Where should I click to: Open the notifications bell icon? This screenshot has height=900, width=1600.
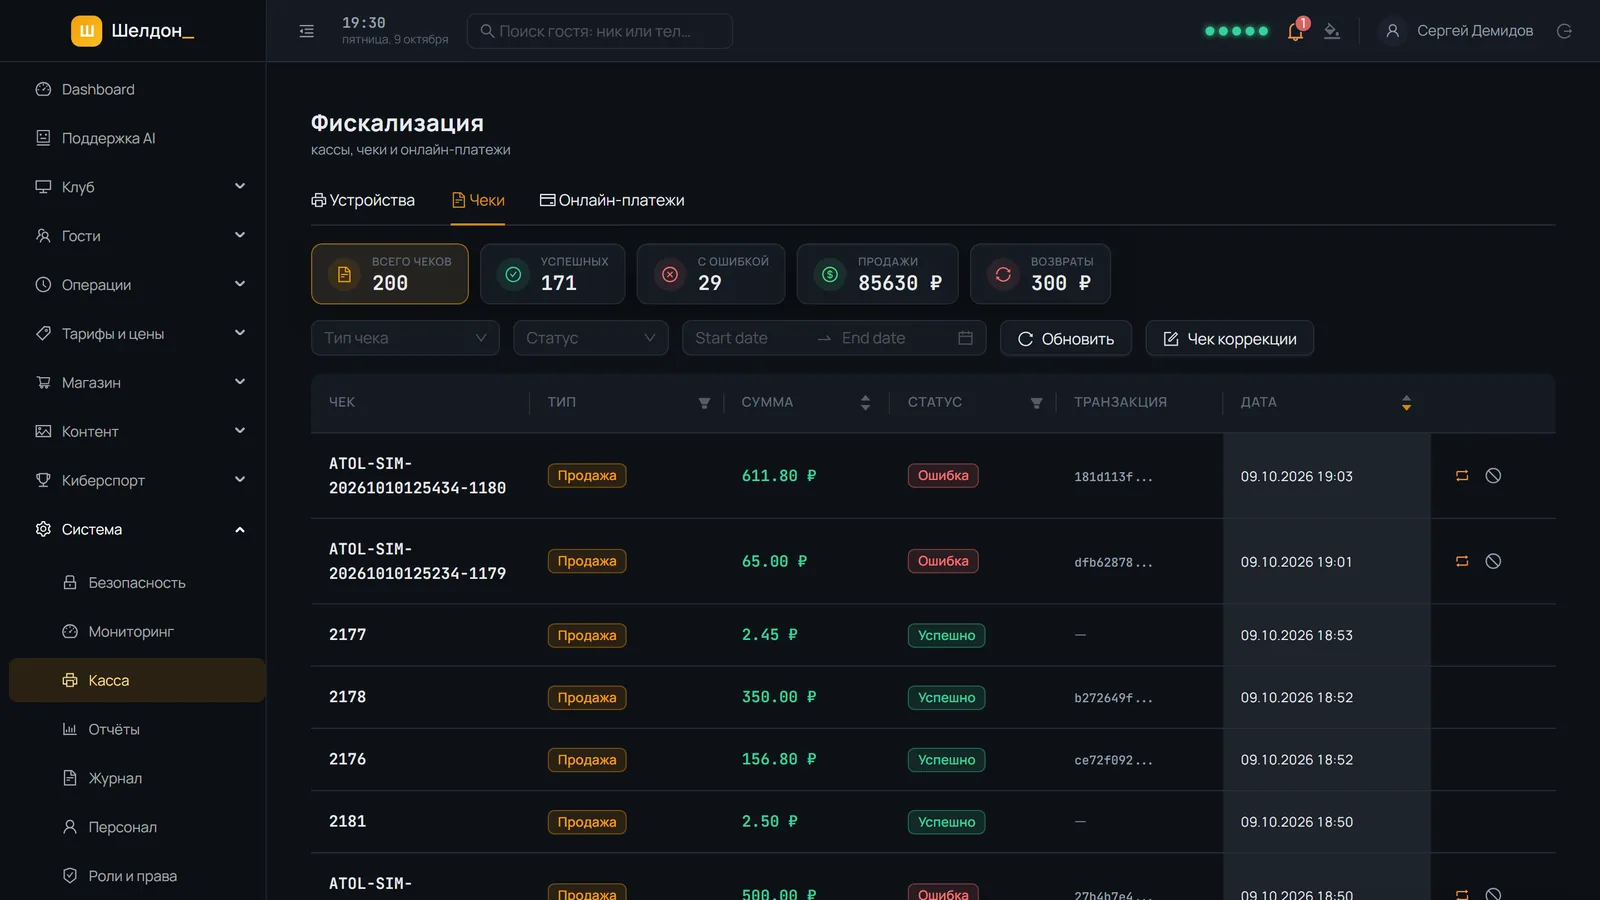click(1295, 31)
